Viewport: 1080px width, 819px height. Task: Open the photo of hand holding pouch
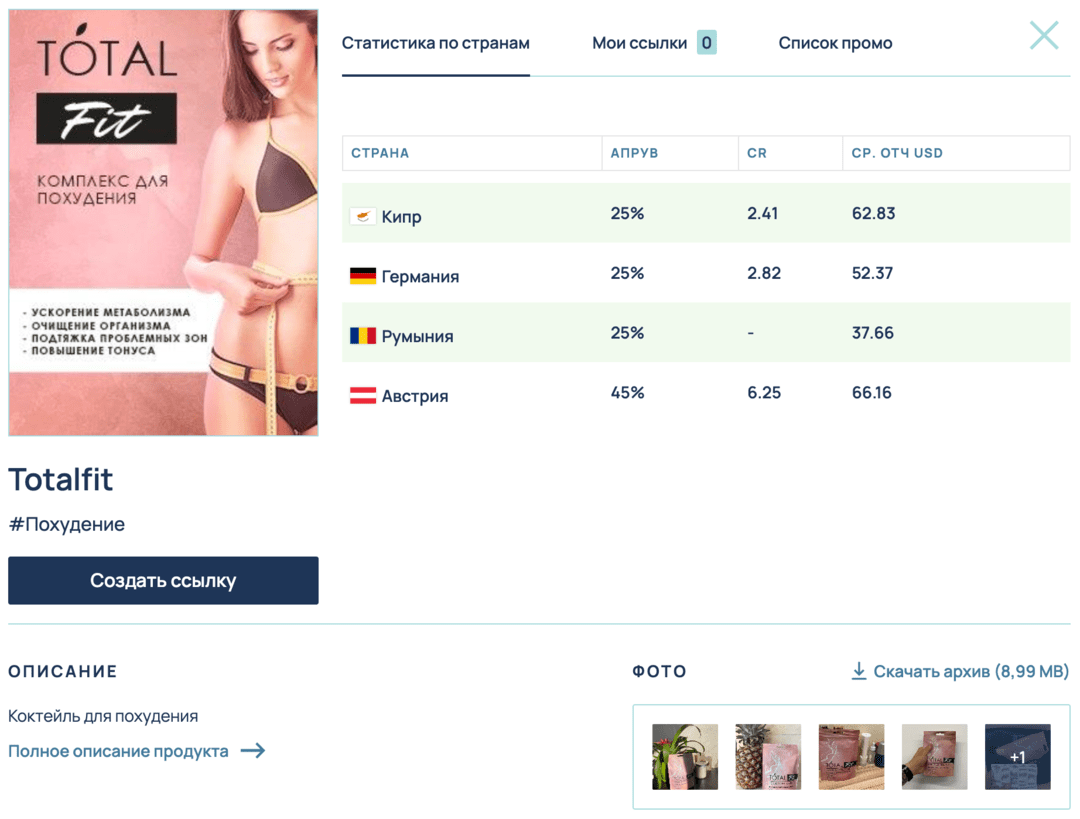[935, 756]
